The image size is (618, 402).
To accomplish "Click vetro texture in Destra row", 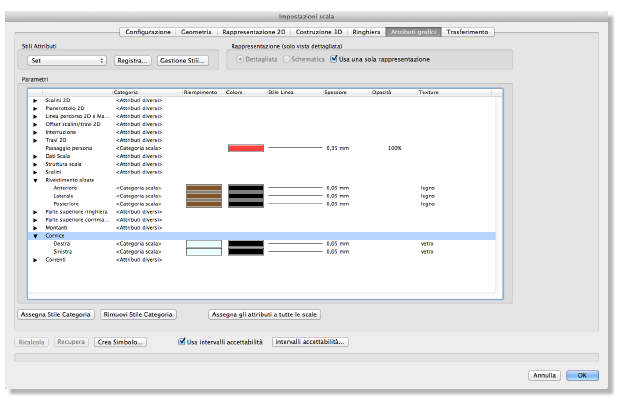I will 427,244.
